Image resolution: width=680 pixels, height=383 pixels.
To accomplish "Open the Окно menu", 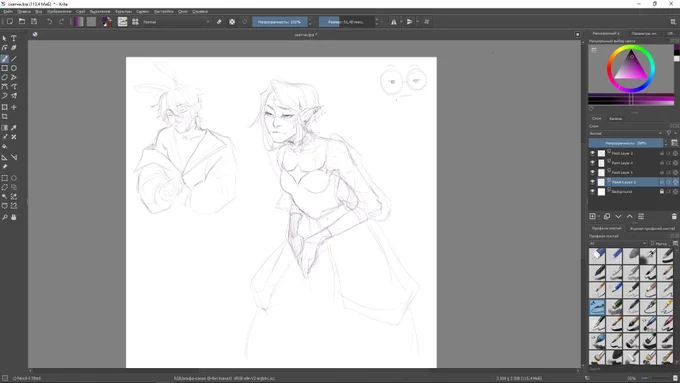I will point(183,11).
